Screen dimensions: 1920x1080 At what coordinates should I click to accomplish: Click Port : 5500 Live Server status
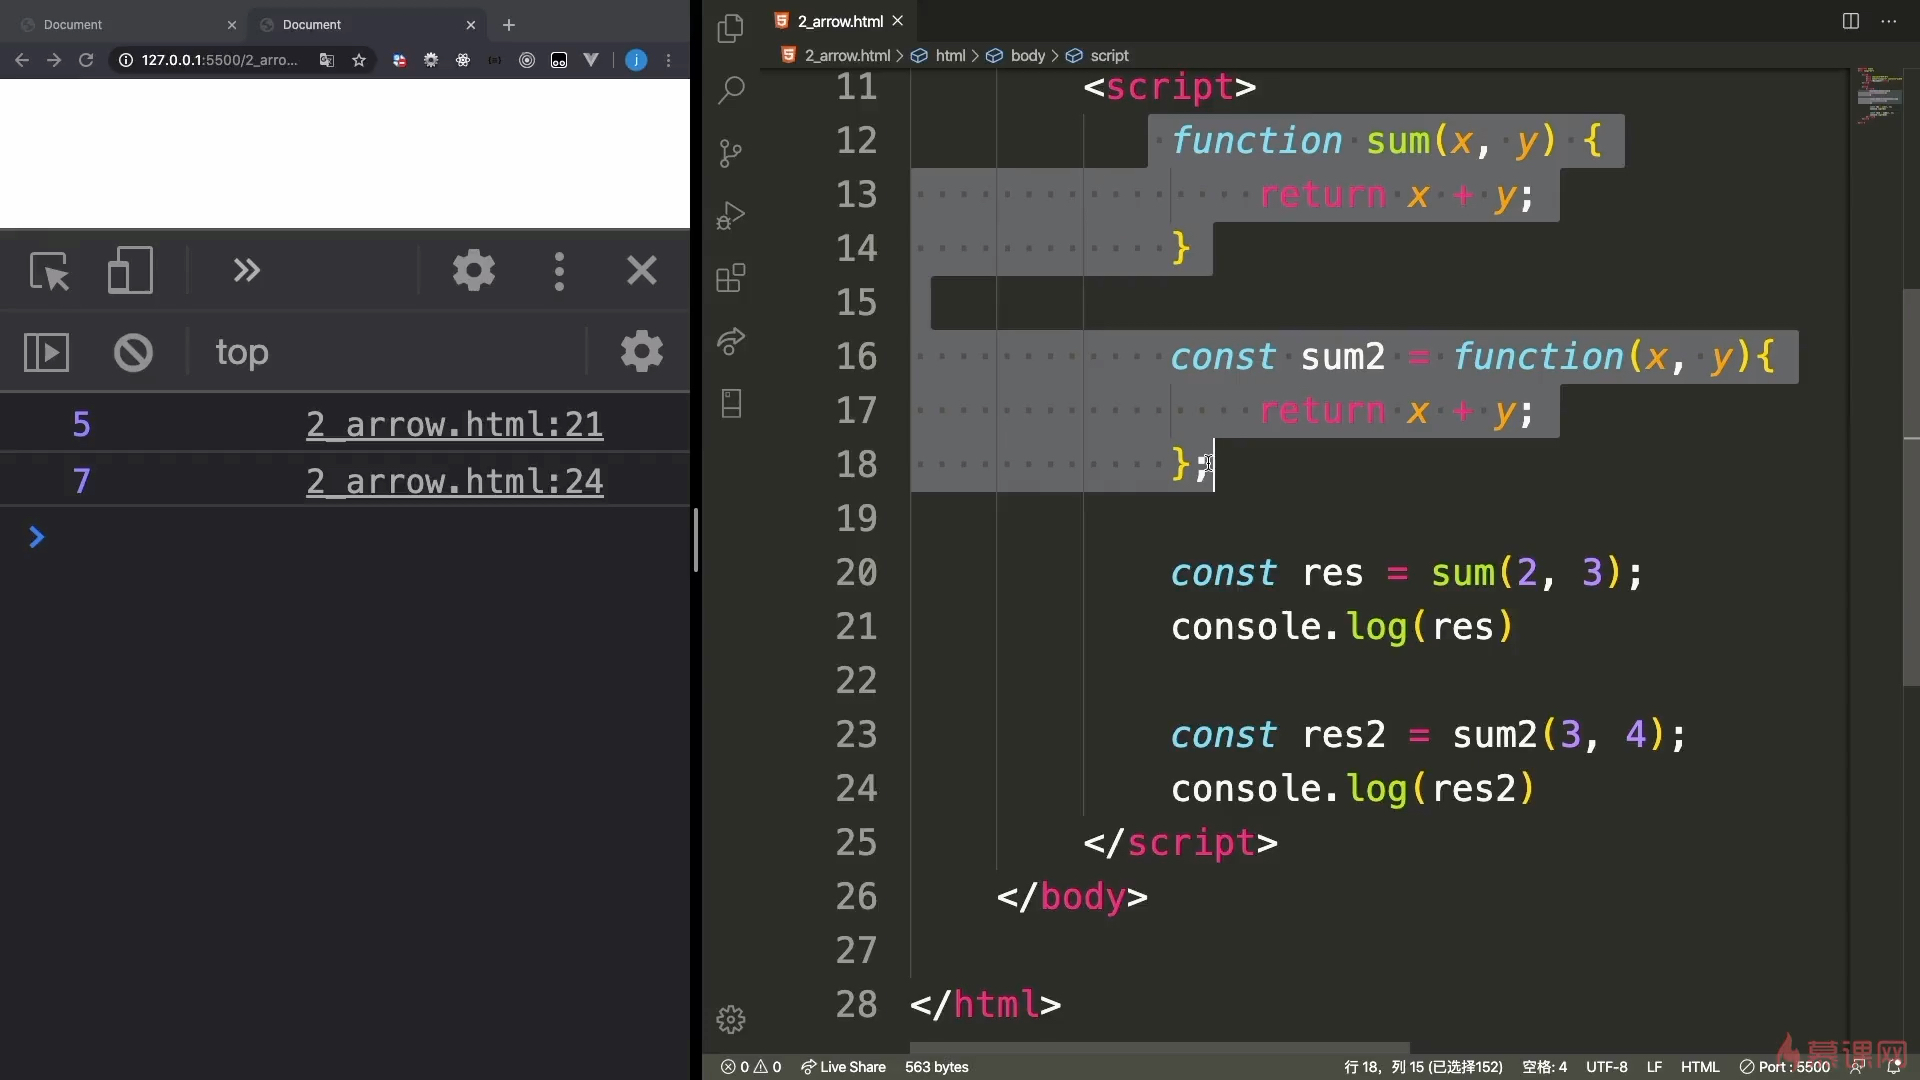pyautogui.click(x=1785, y=1067)
